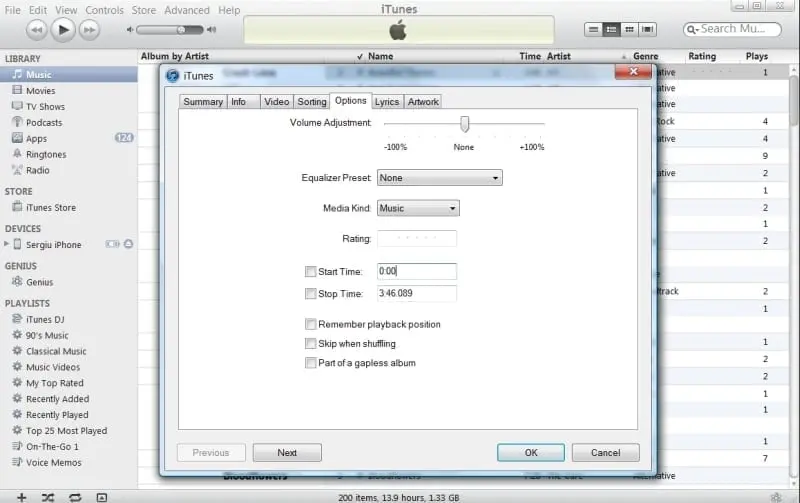Image resolution: width=800 pixels, height=503 pixels.
Task: Toggle shuffle icon at bottom
Action: tap(48, 497)
